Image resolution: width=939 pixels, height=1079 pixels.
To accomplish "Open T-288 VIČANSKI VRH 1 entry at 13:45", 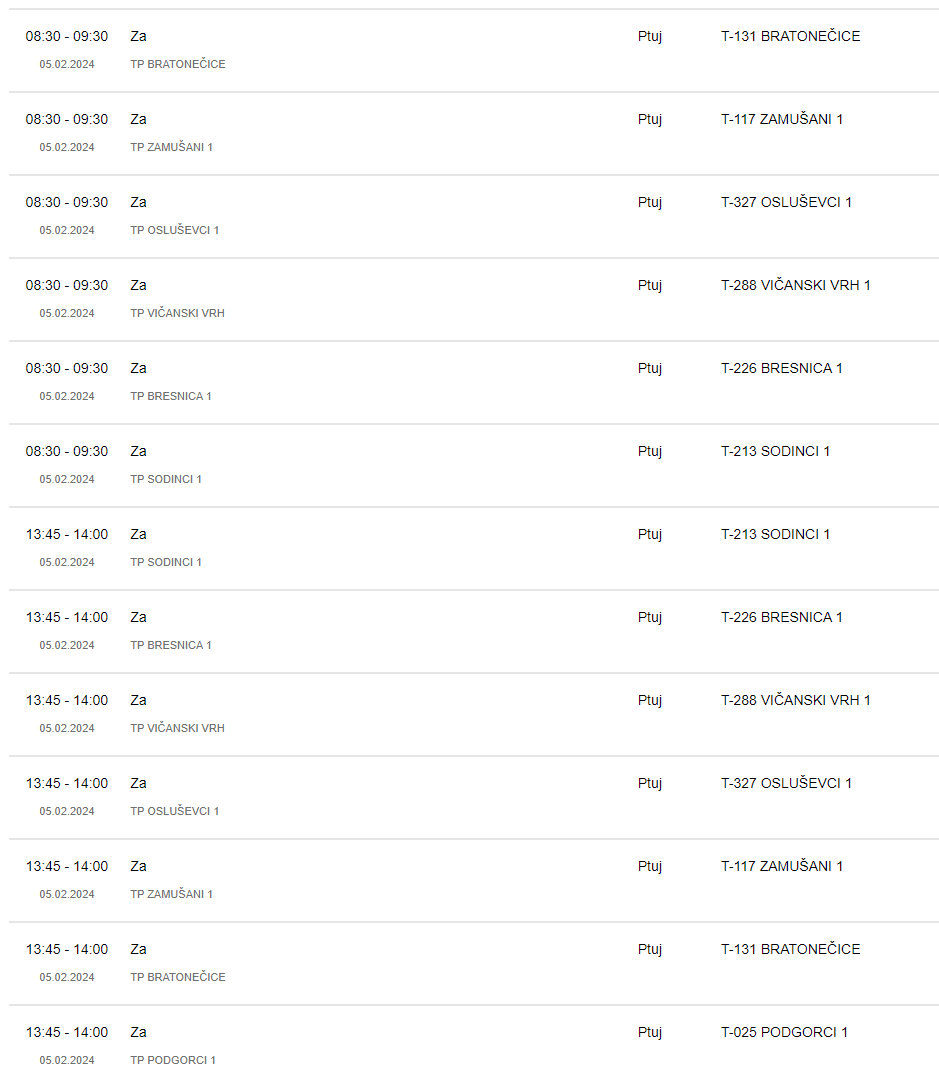I will click(x=795, y=700).
